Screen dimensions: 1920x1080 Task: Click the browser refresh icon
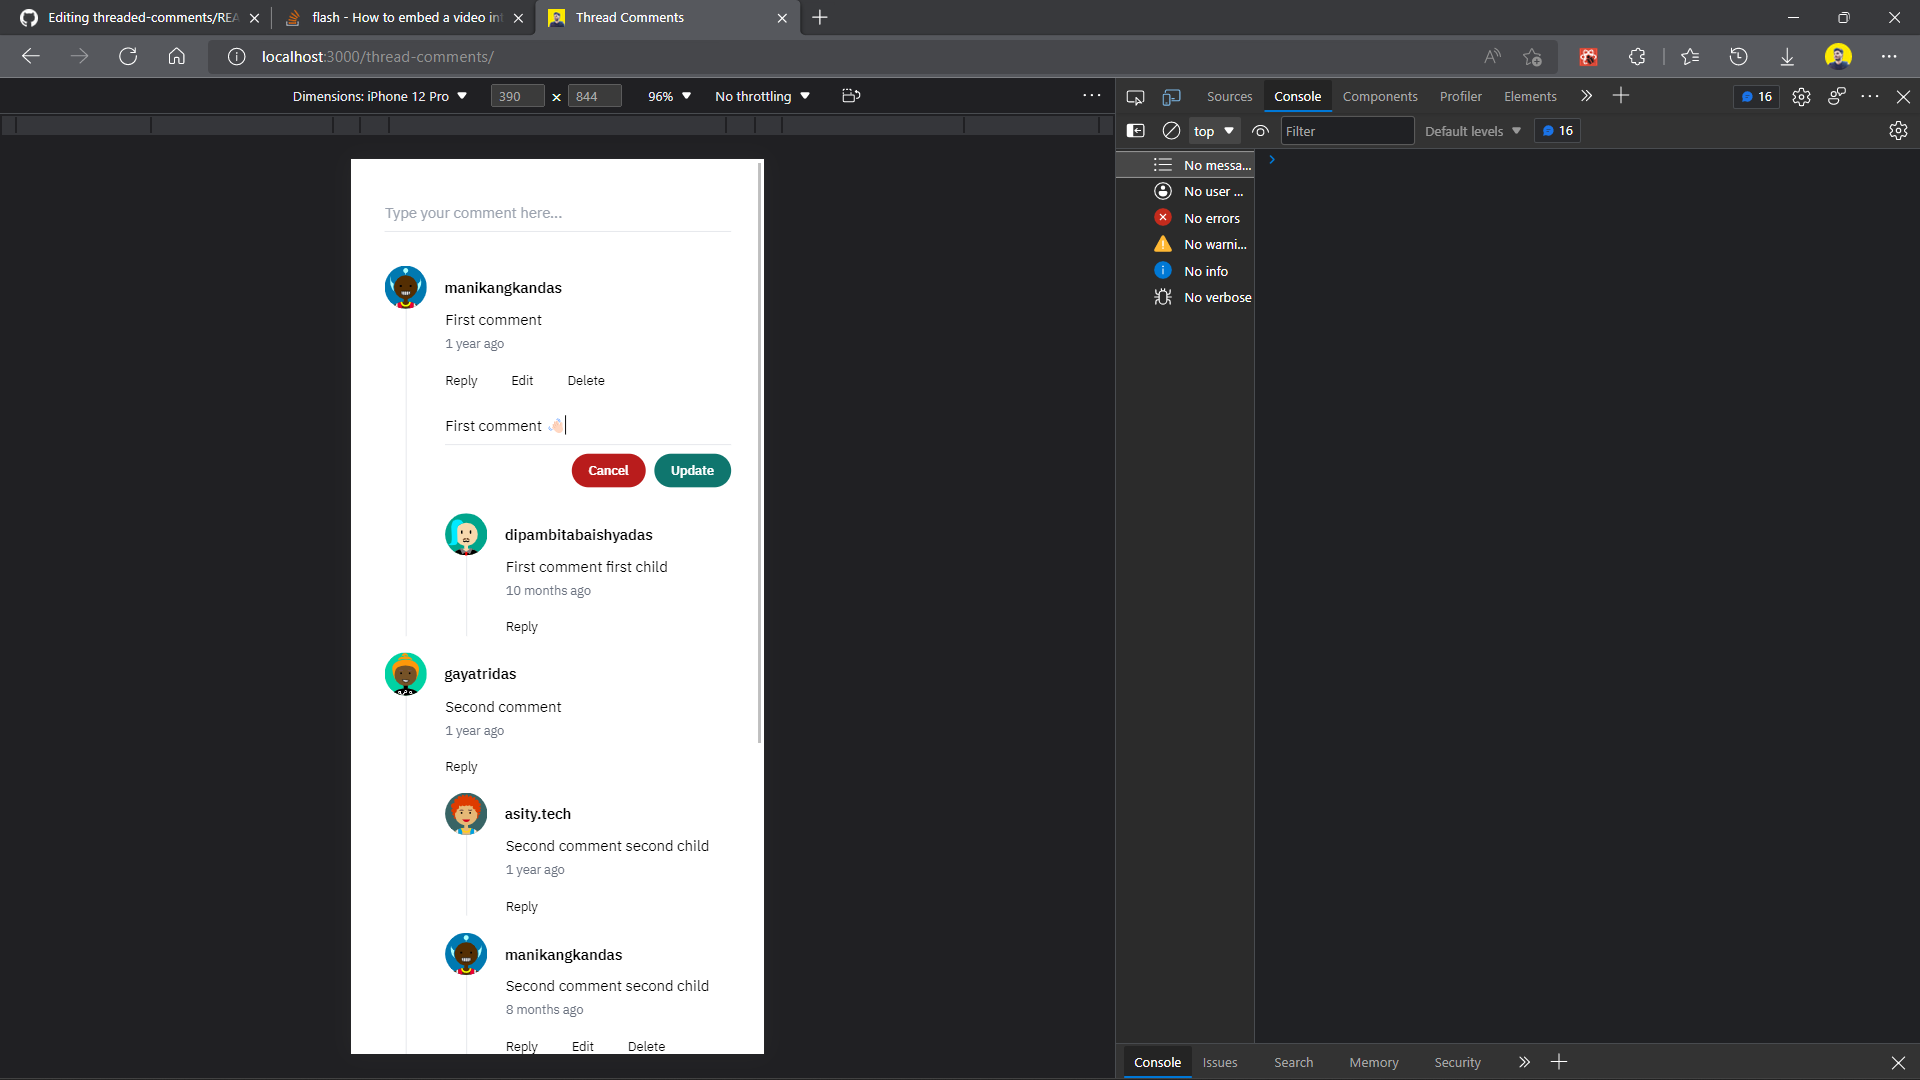tap(128, 57)
